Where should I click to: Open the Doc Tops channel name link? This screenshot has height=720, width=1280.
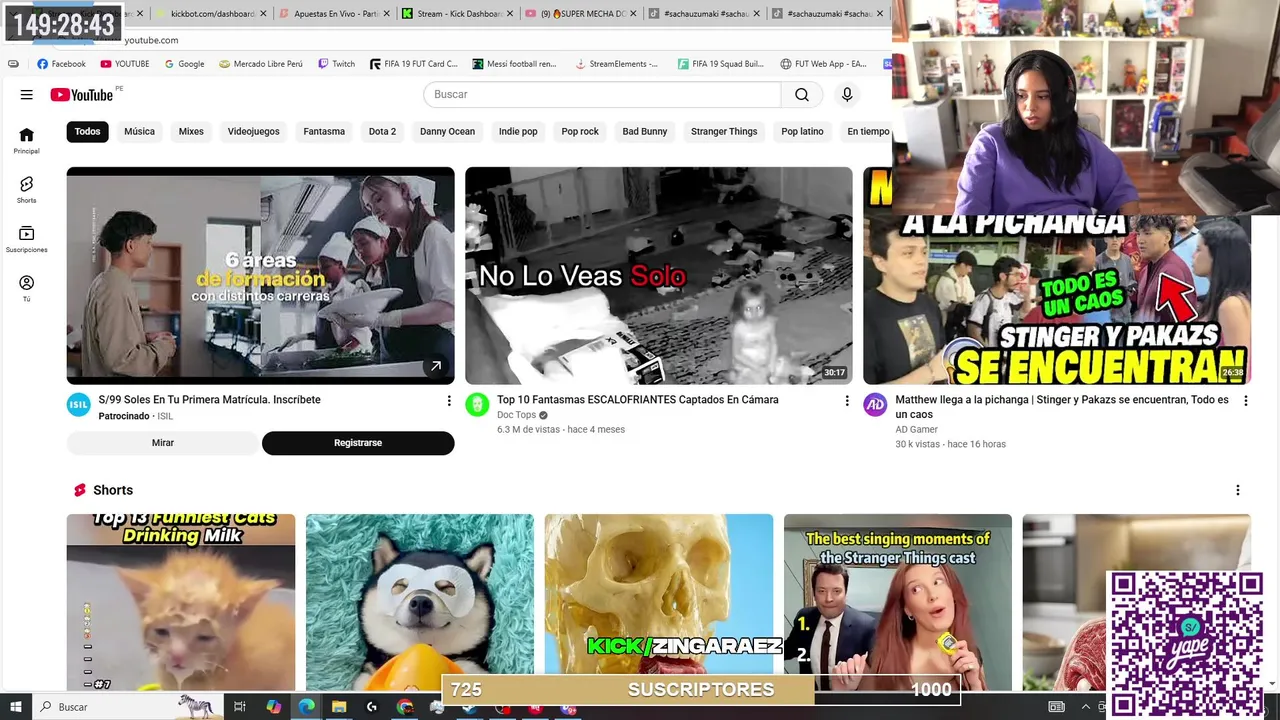pyautogui.click(x=516, y=415)
